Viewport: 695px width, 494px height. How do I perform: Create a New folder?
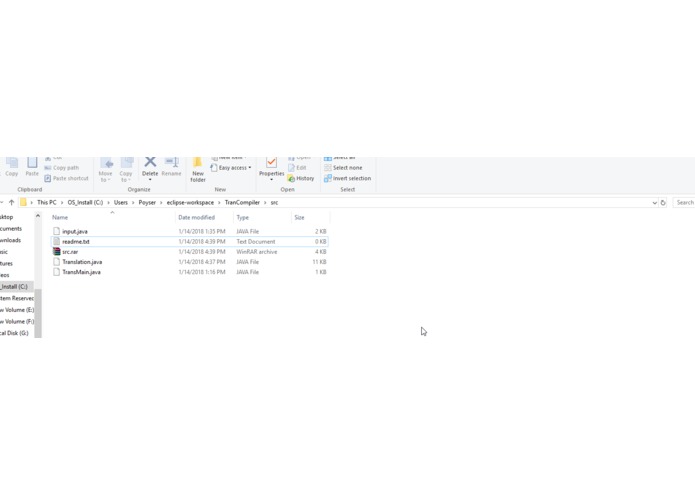point(198,170)
